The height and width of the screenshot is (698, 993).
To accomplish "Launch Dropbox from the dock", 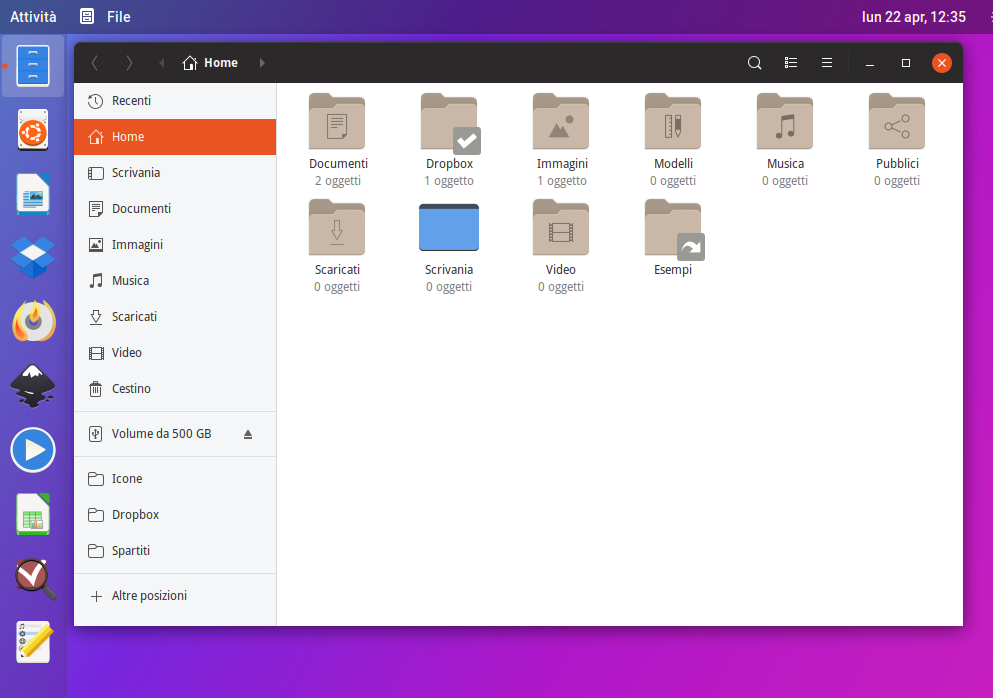I will click(33, 258).
